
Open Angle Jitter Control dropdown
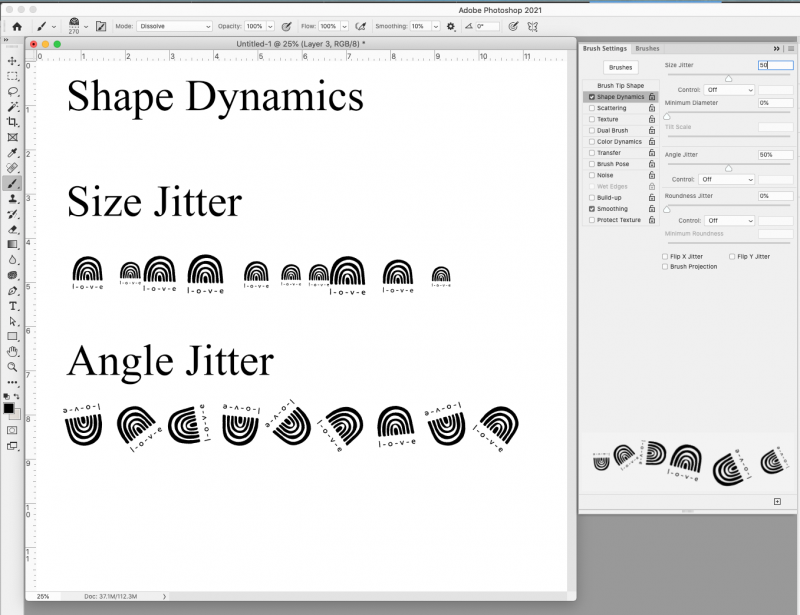[x=726, y=180]
